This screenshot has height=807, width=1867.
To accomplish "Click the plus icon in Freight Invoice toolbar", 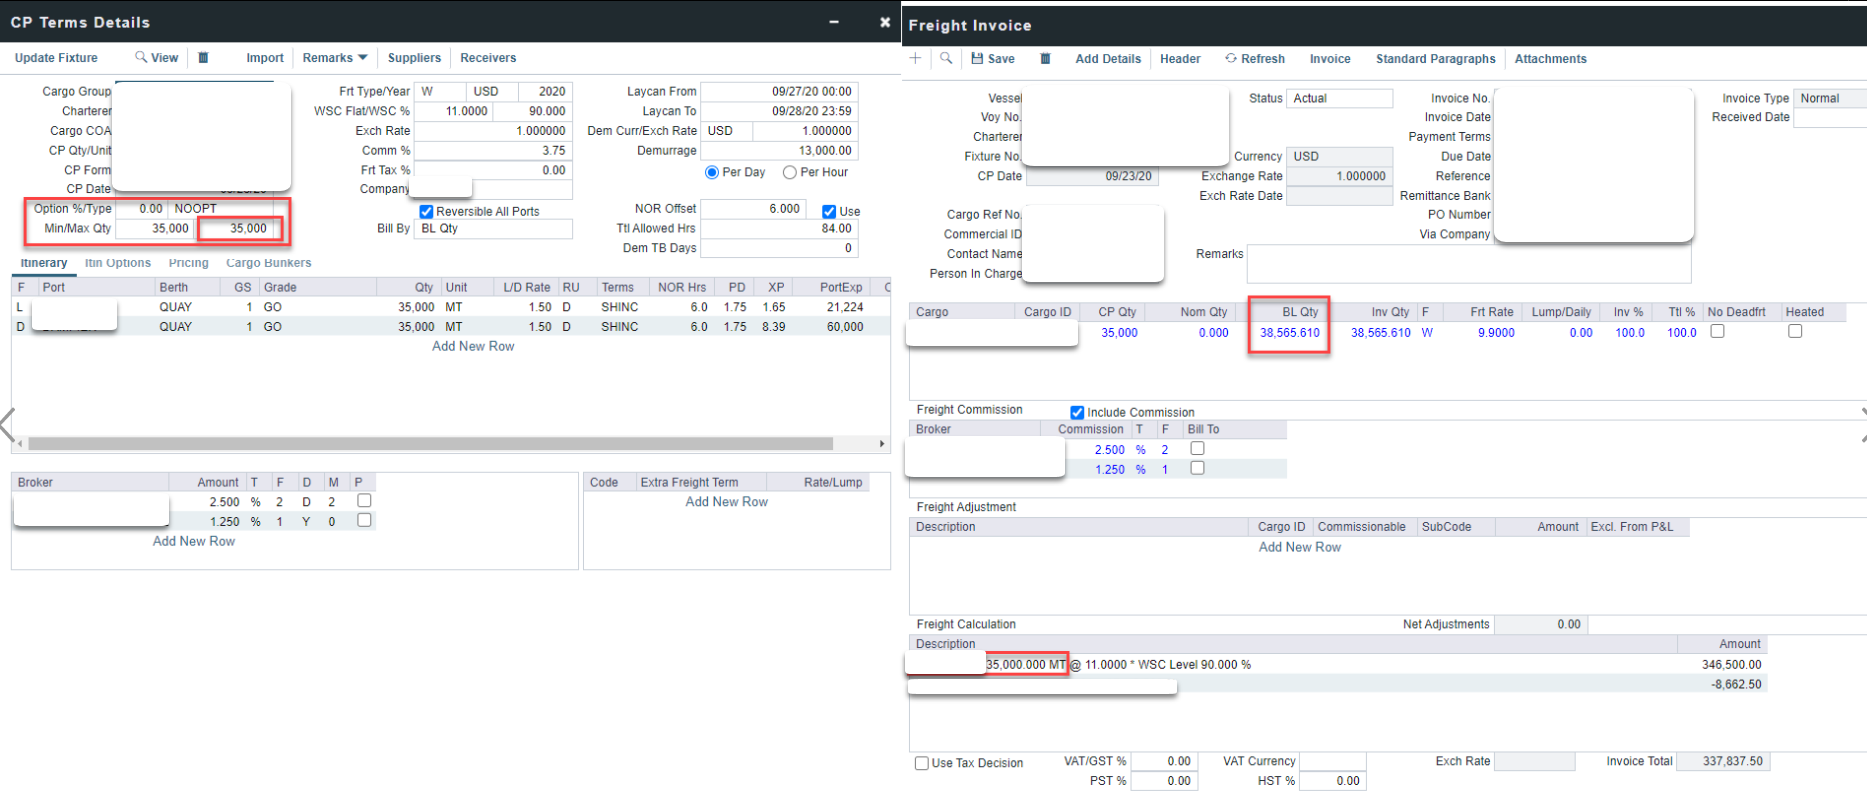I will (915, 59).
